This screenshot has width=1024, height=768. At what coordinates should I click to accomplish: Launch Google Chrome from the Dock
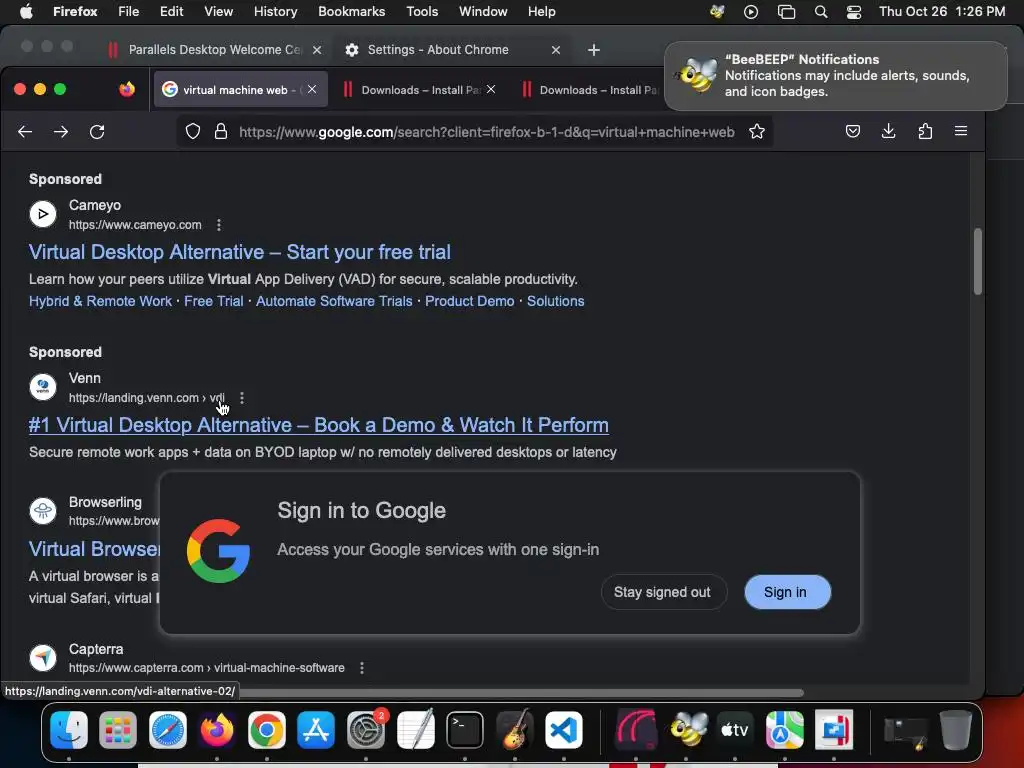tap(266, 729)
